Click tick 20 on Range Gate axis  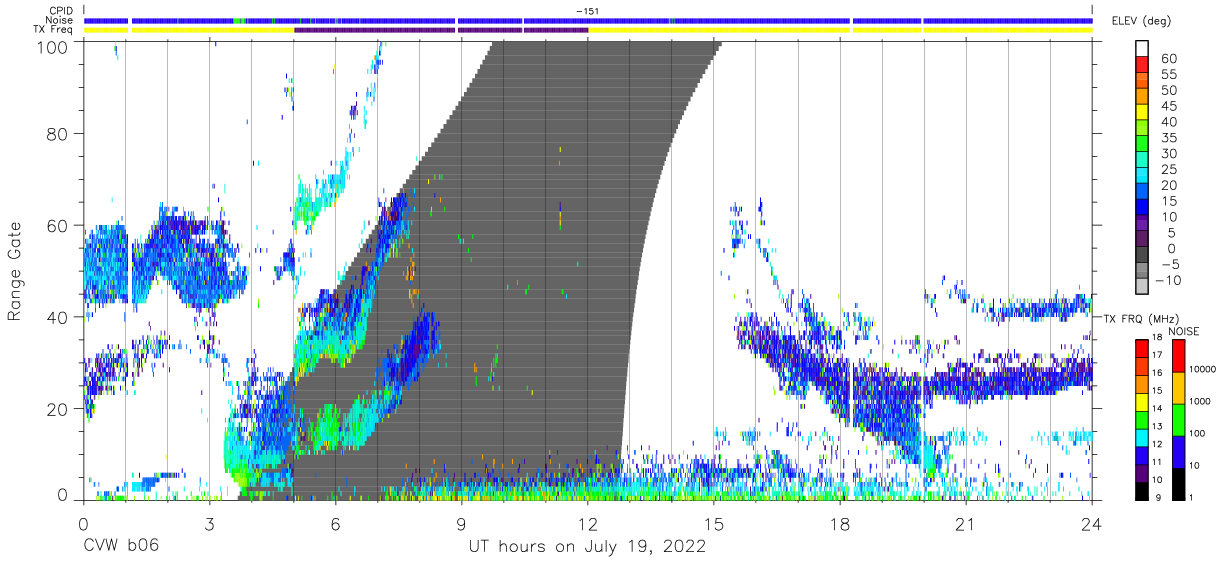[58, 409]
